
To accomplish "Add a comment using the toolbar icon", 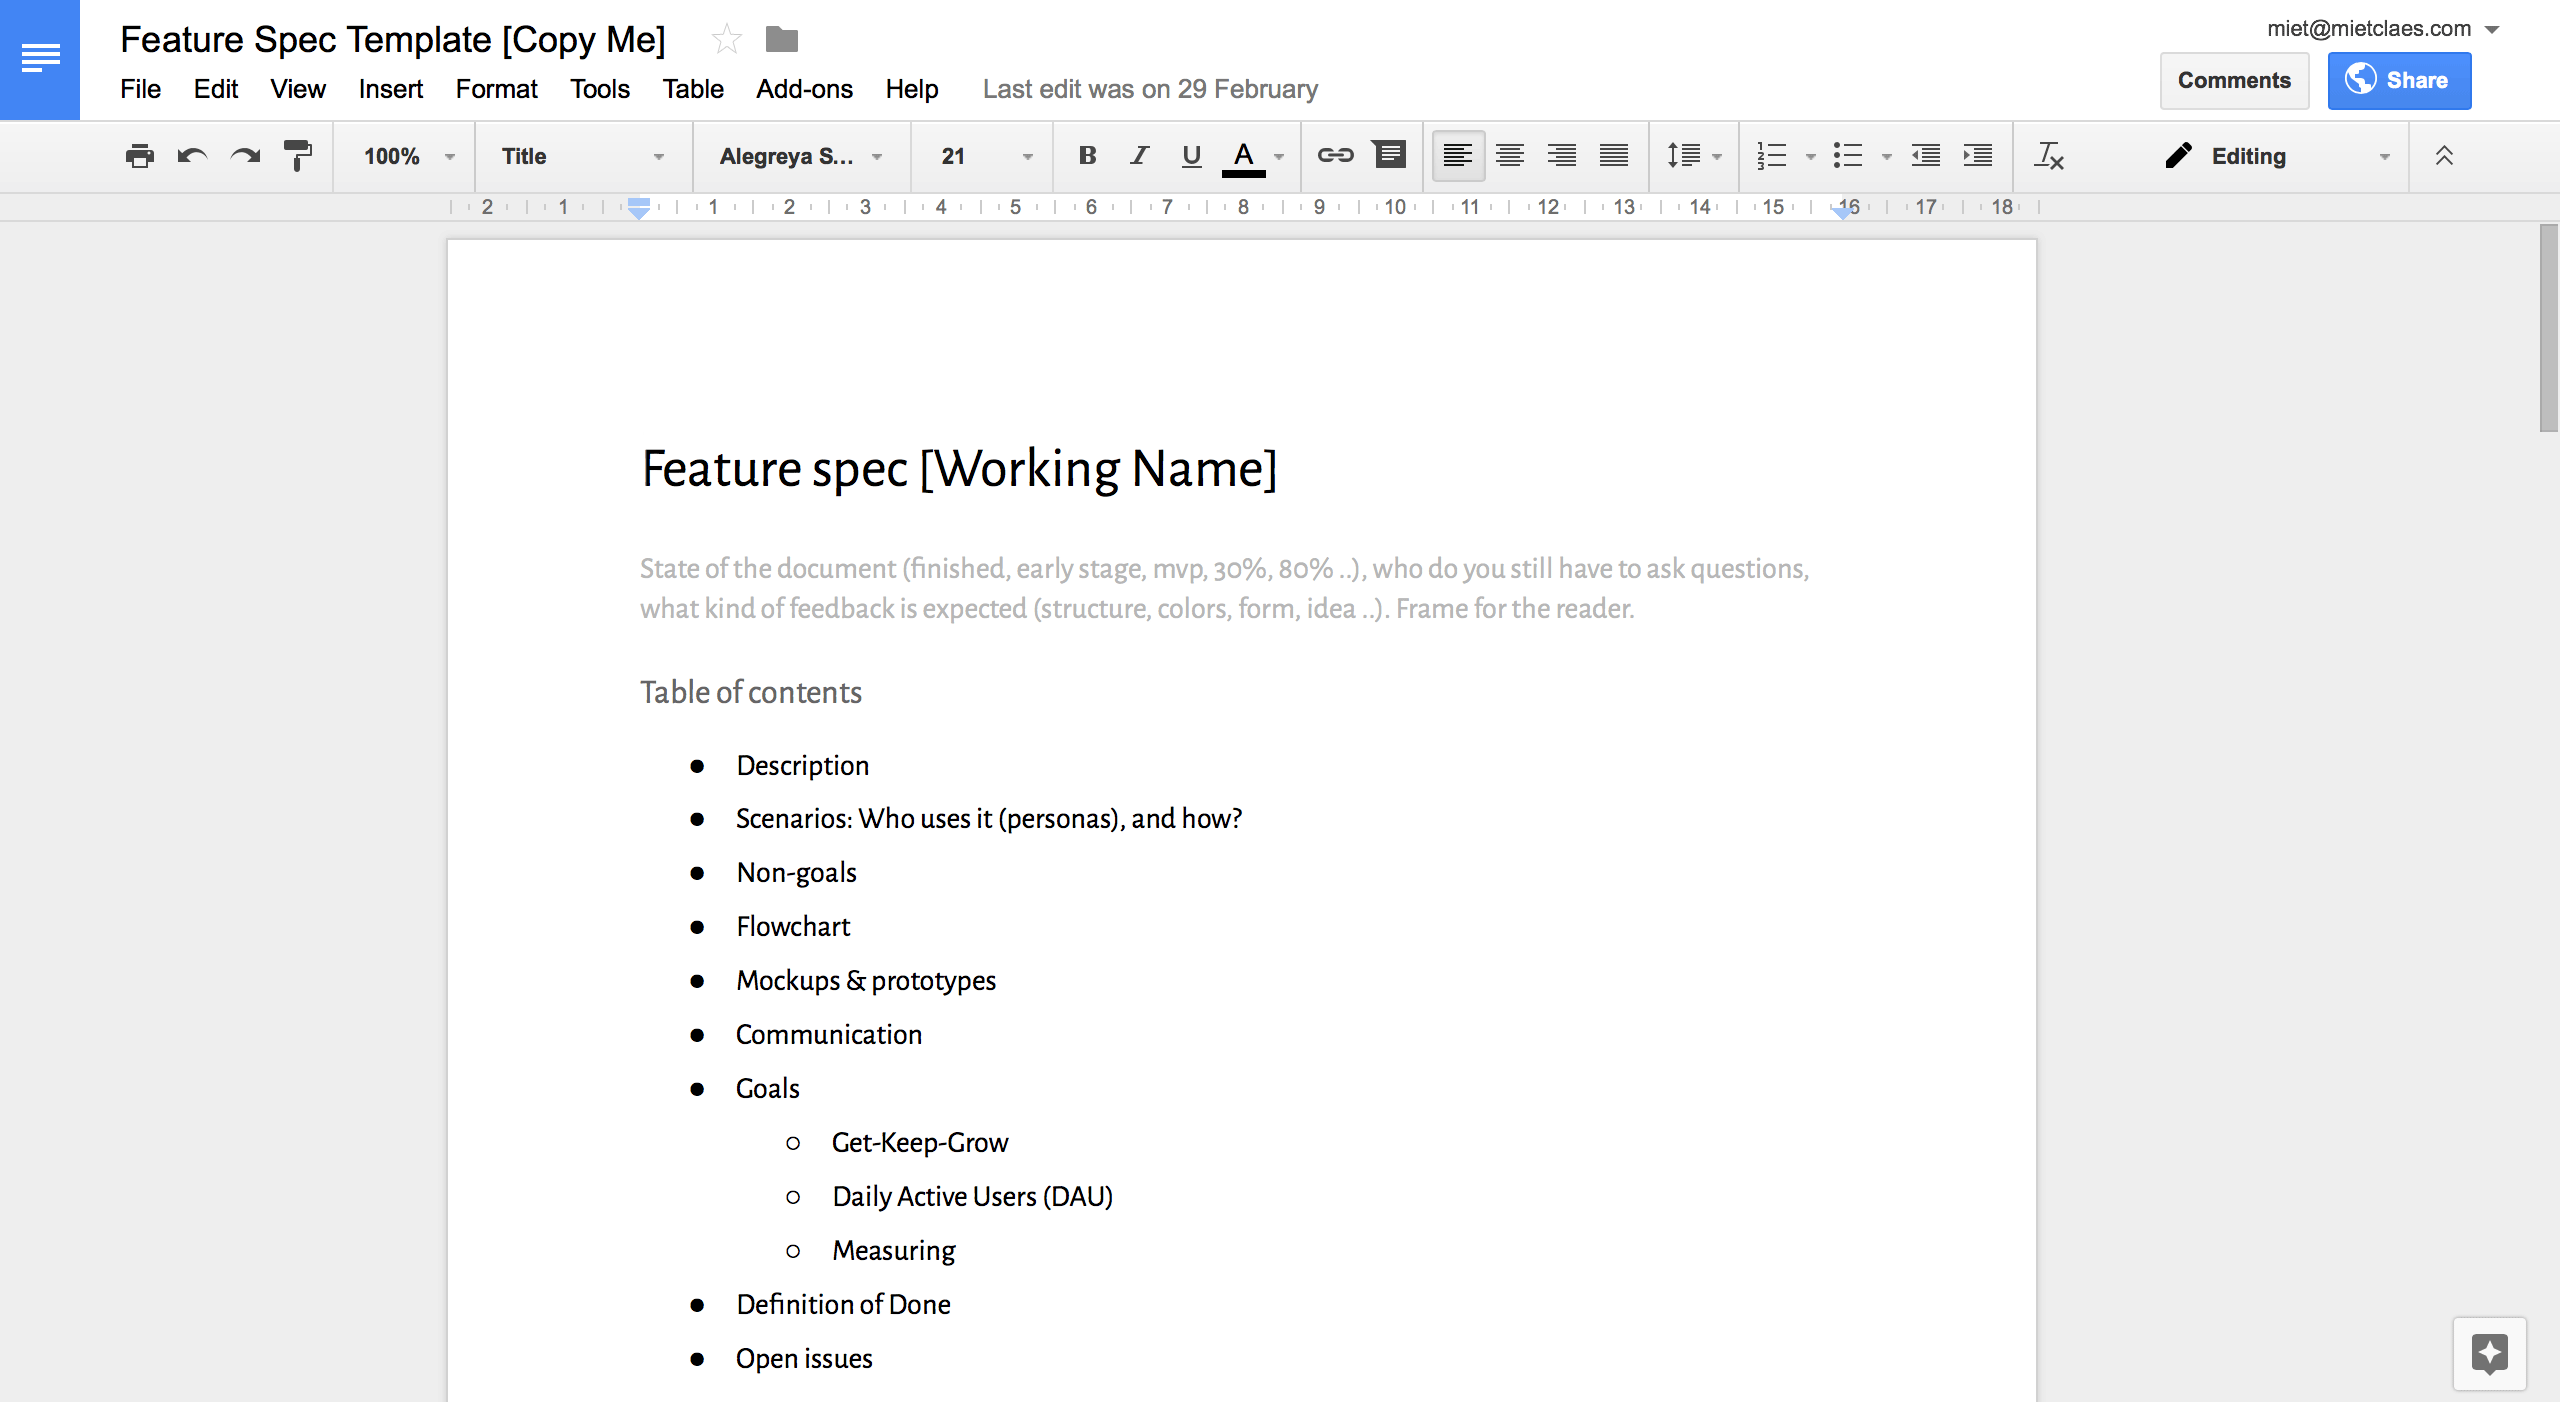I will coord(1390,155).
